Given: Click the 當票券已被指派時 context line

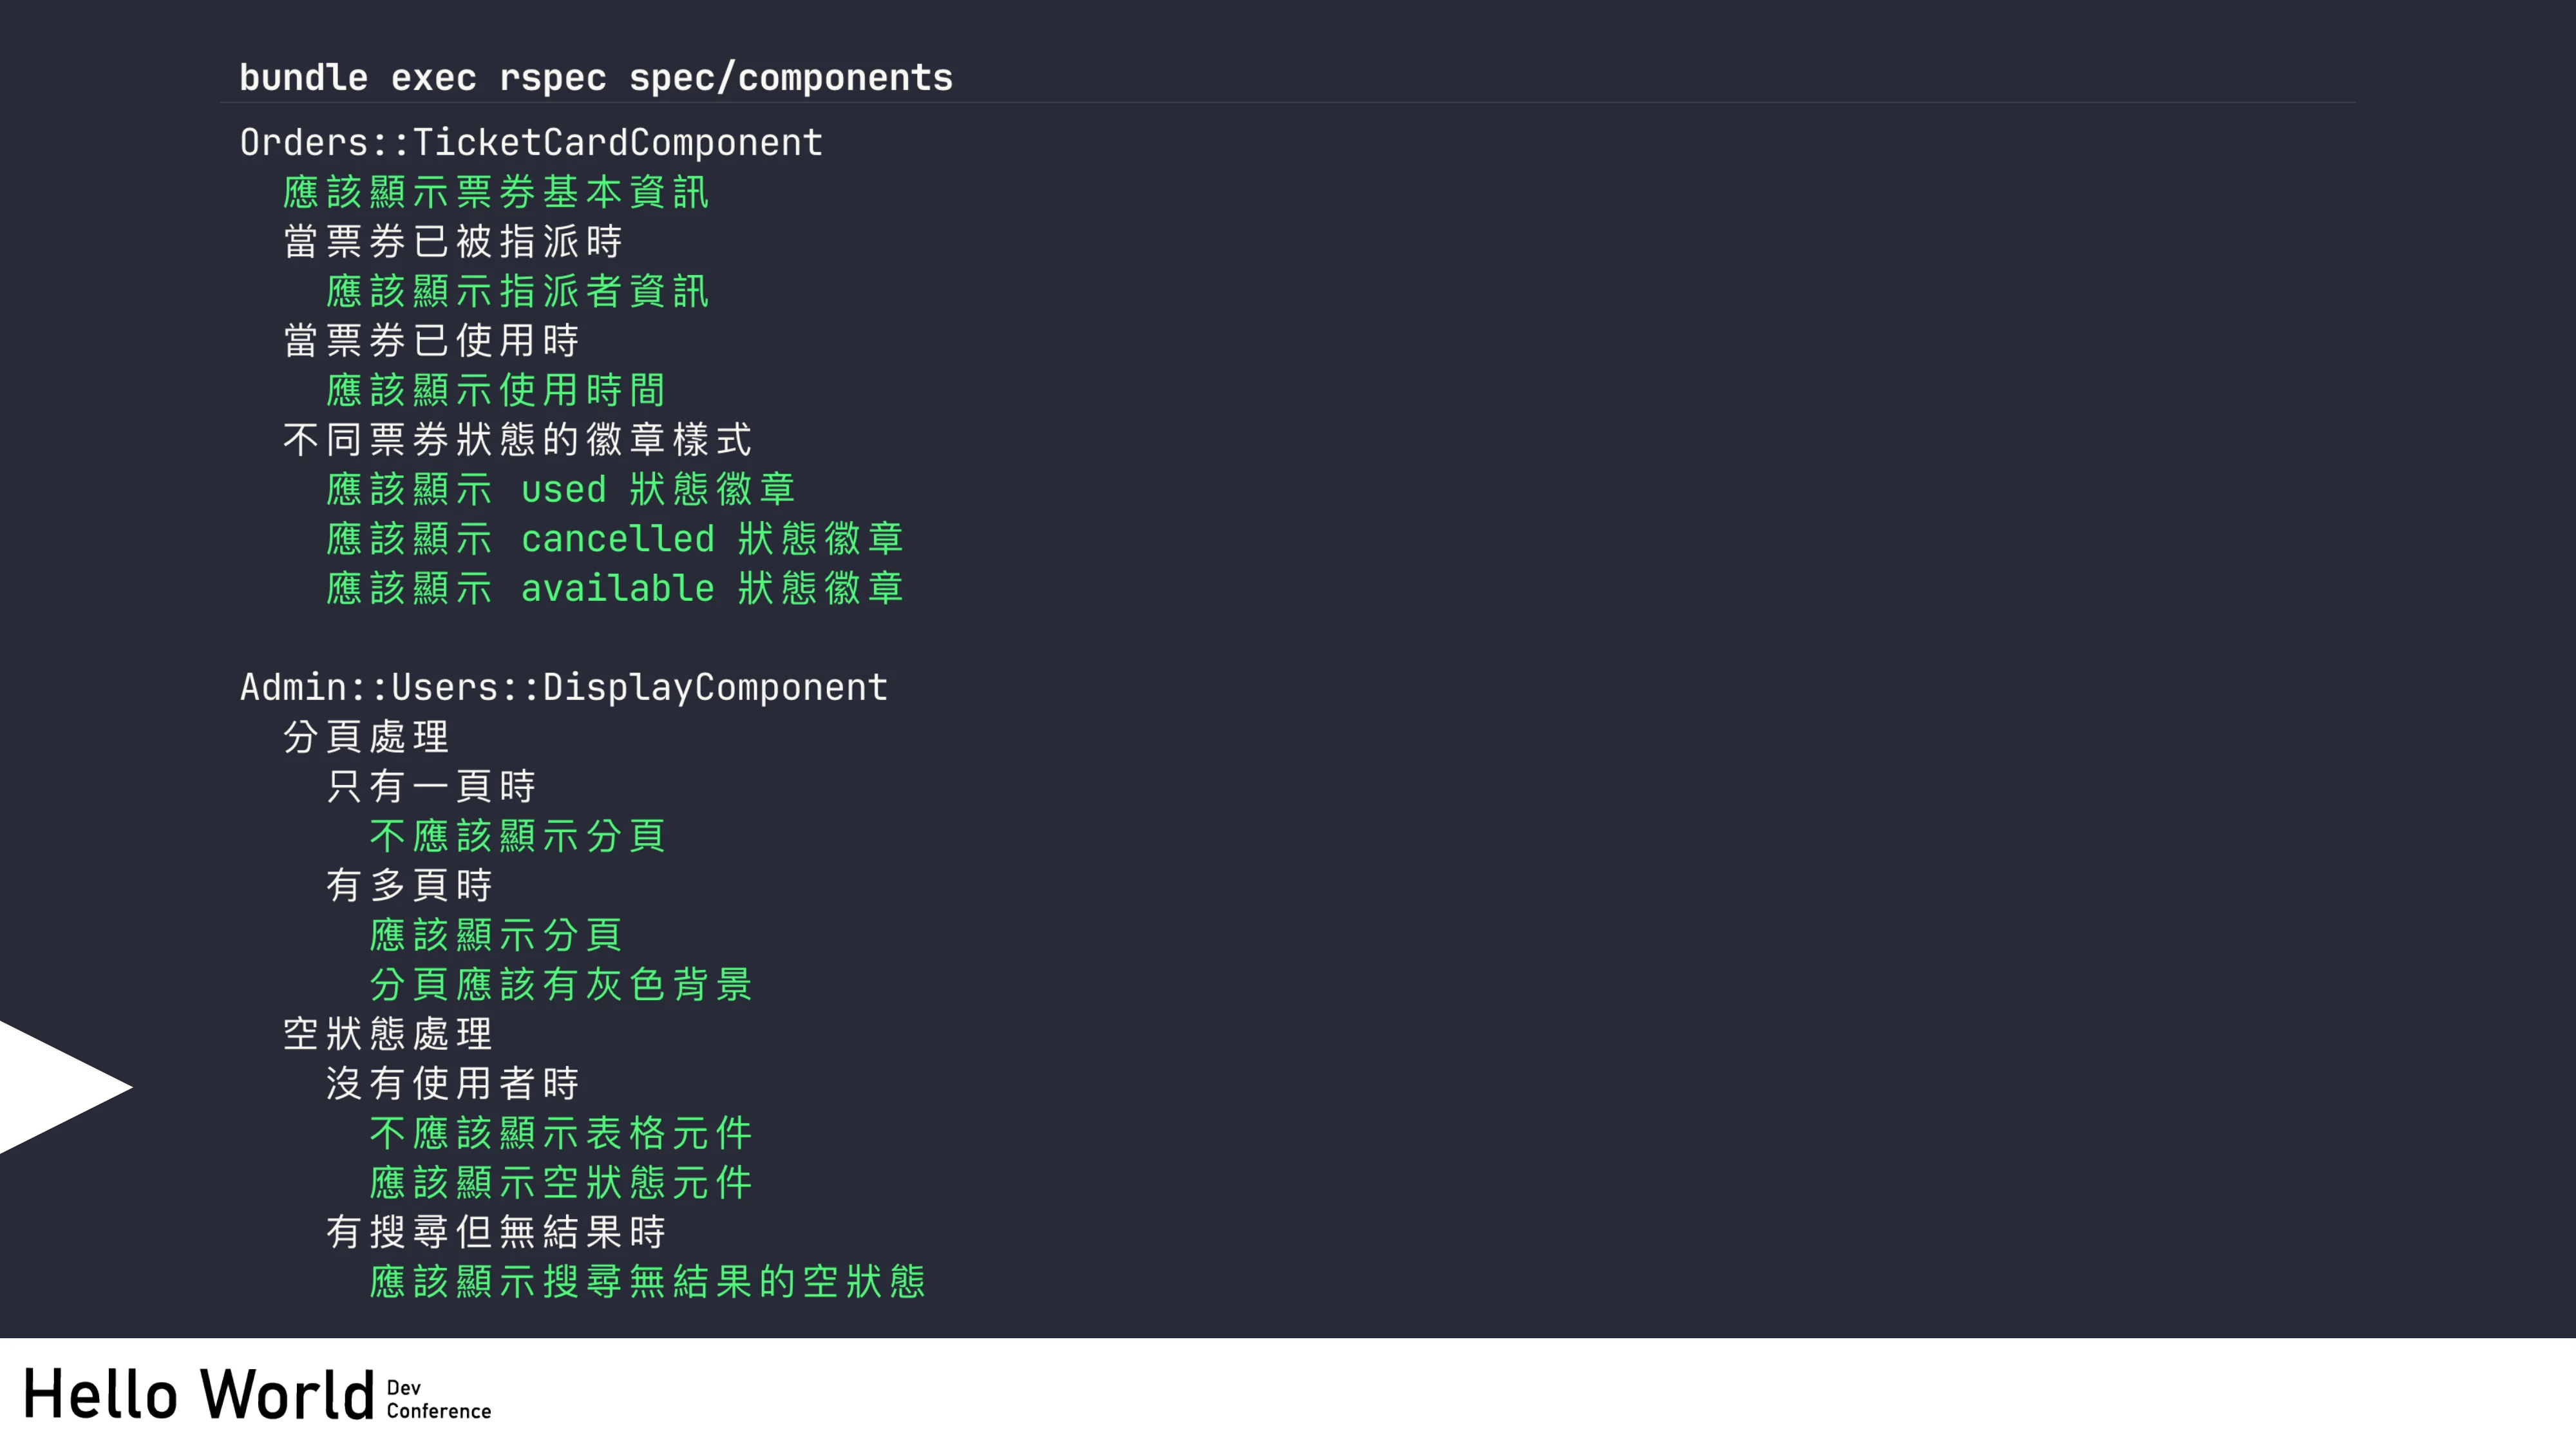Looking at the screenshot, I should pyautogui.click(x=453, y=241).
